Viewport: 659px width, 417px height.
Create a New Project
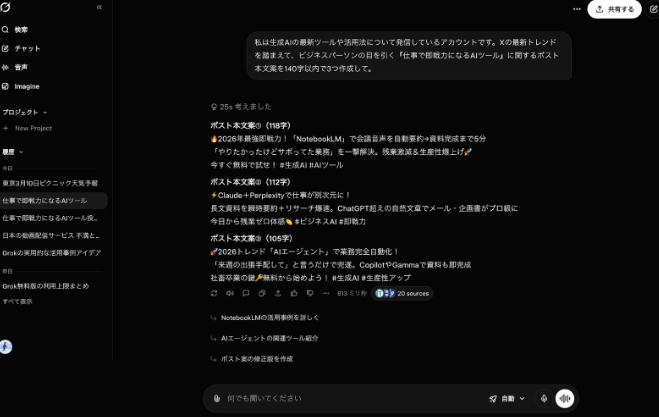(x=28, y=128)
